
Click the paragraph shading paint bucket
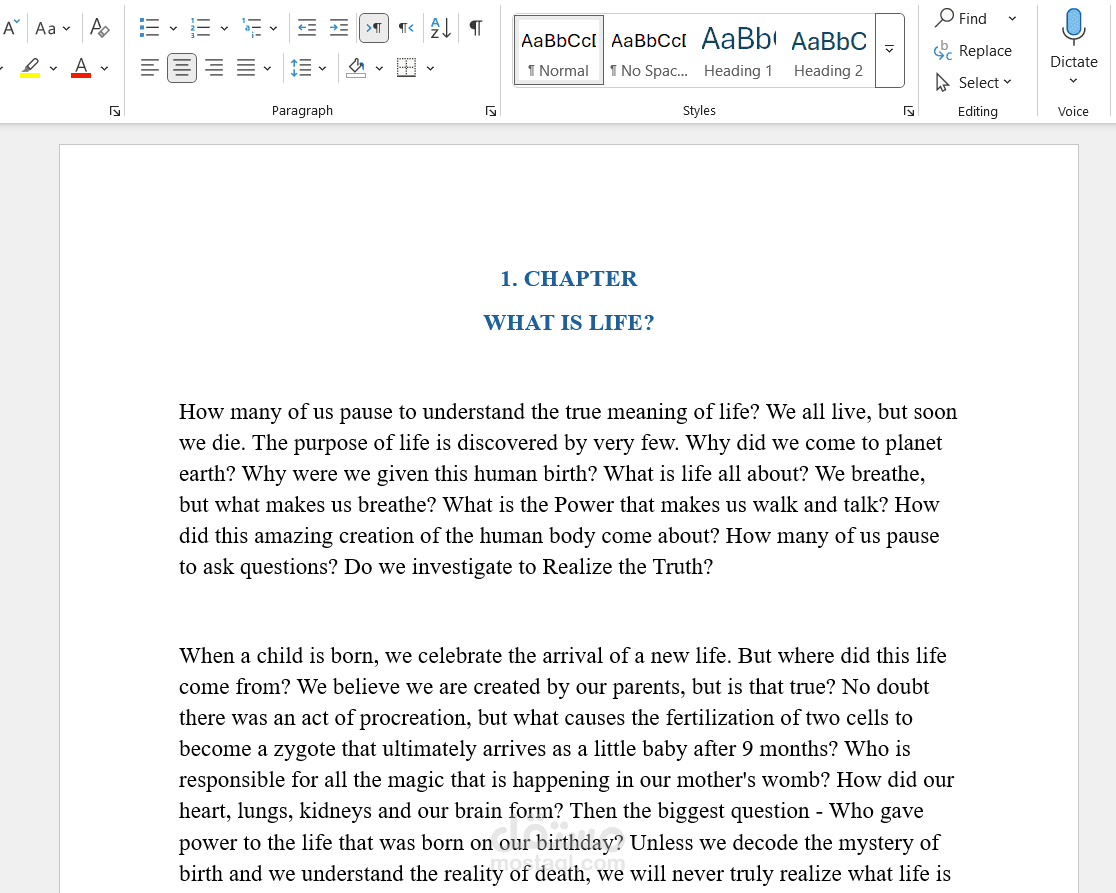[x=356, y=68]
